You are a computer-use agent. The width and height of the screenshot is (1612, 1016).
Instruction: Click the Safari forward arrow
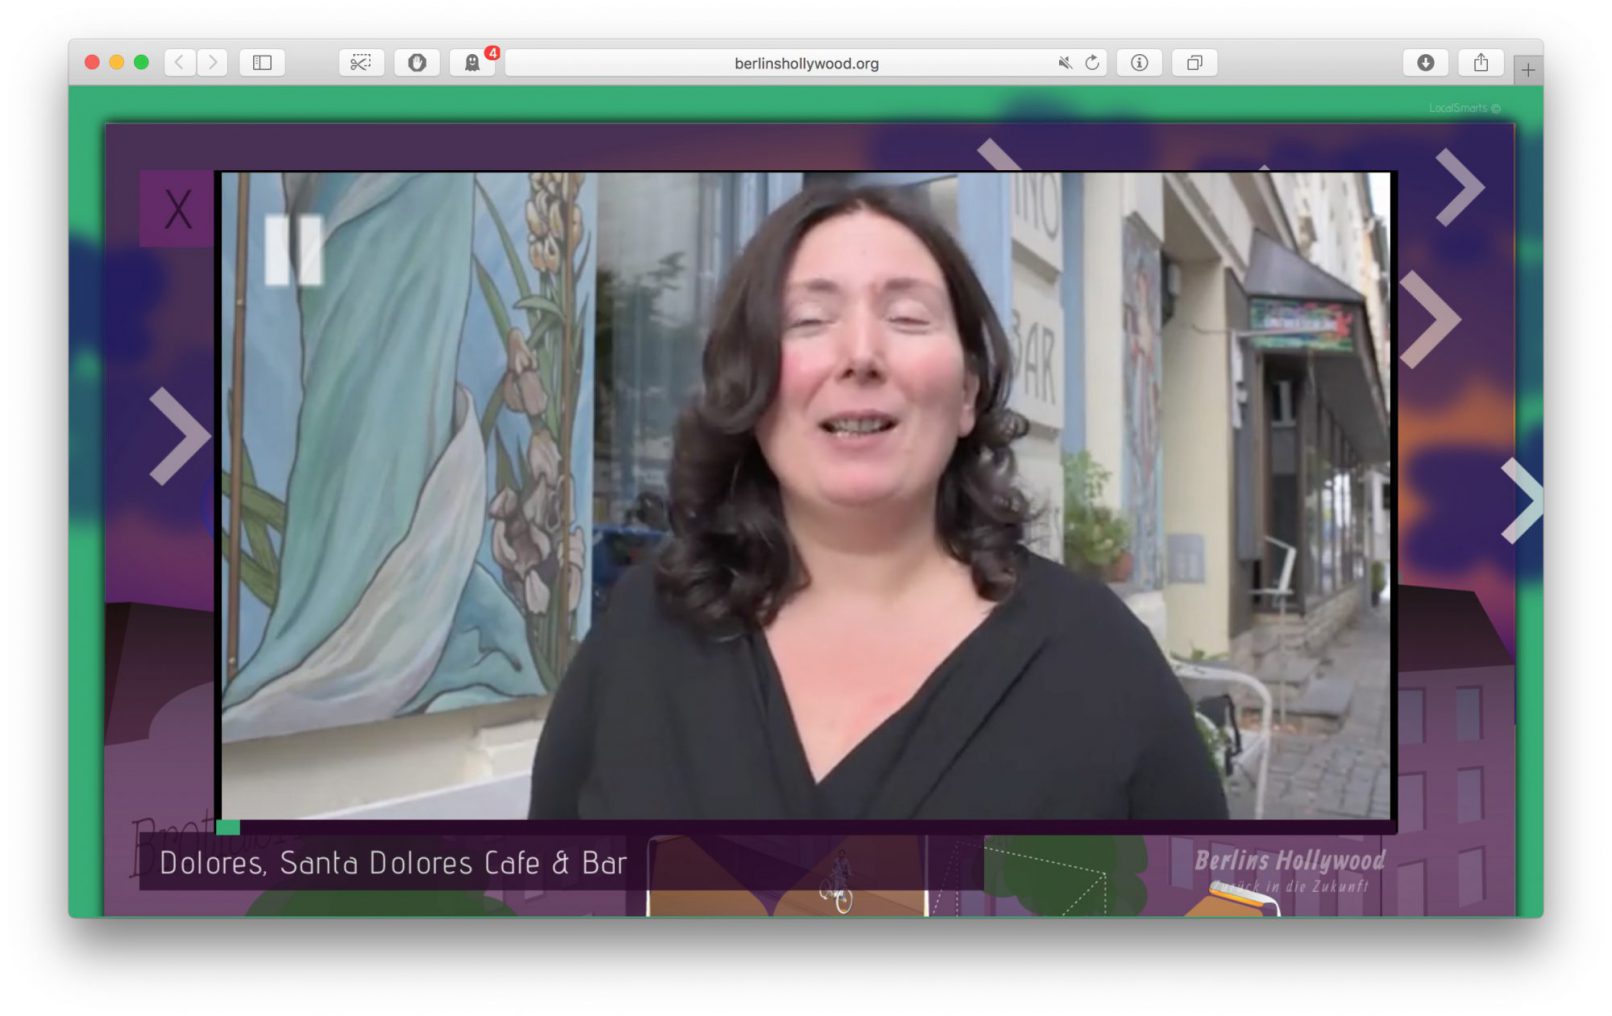212,63
